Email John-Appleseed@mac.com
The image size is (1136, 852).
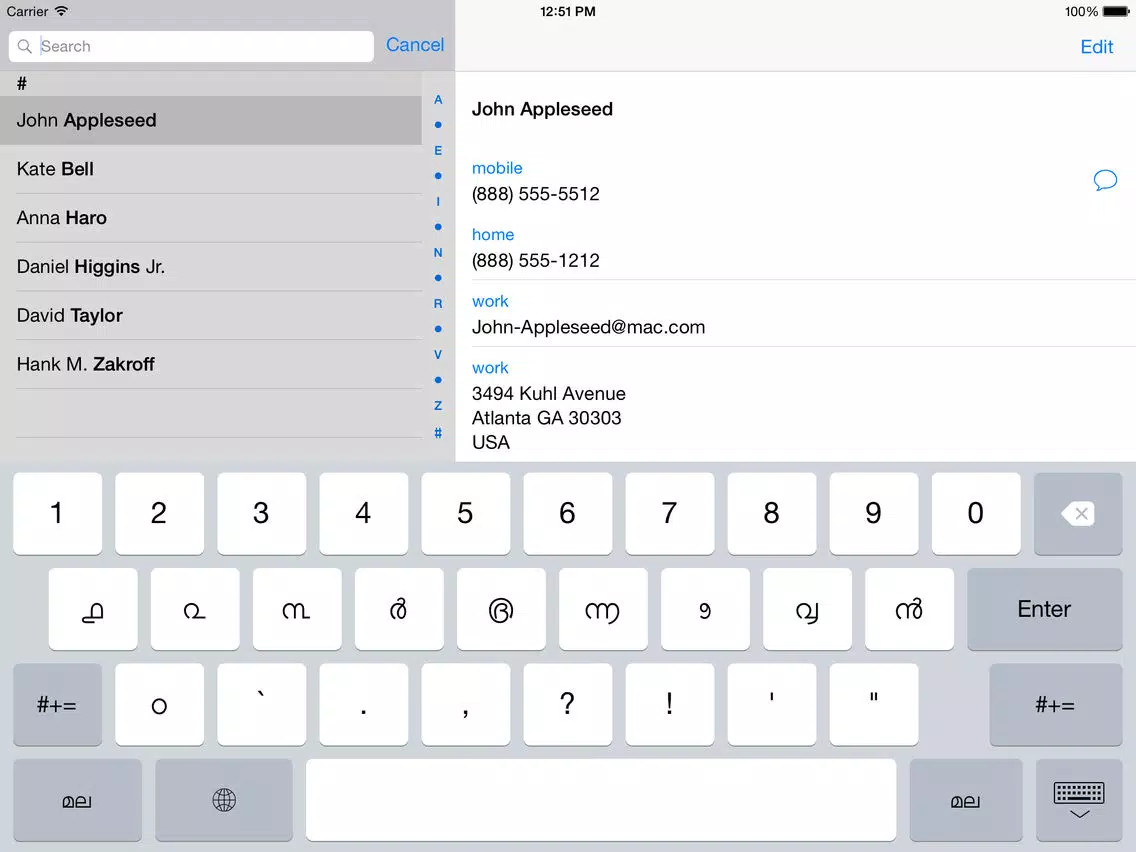tap(588, 327)
